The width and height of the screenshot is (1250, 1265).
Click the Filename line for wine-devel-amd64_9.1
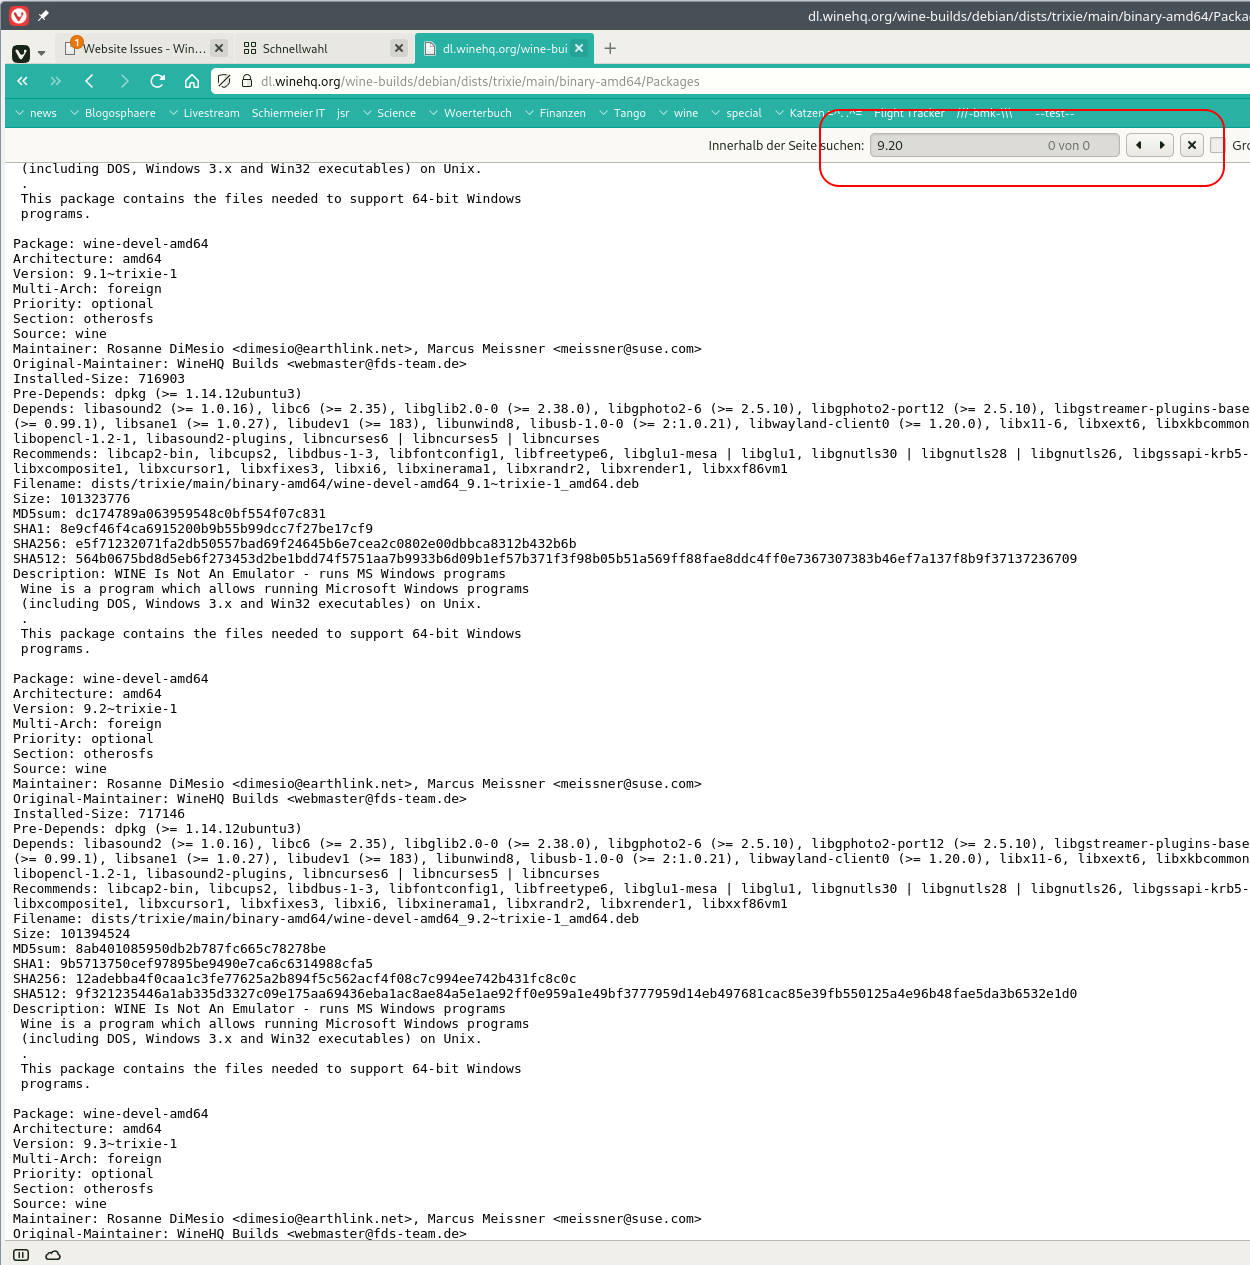click(x=326, y=484)
